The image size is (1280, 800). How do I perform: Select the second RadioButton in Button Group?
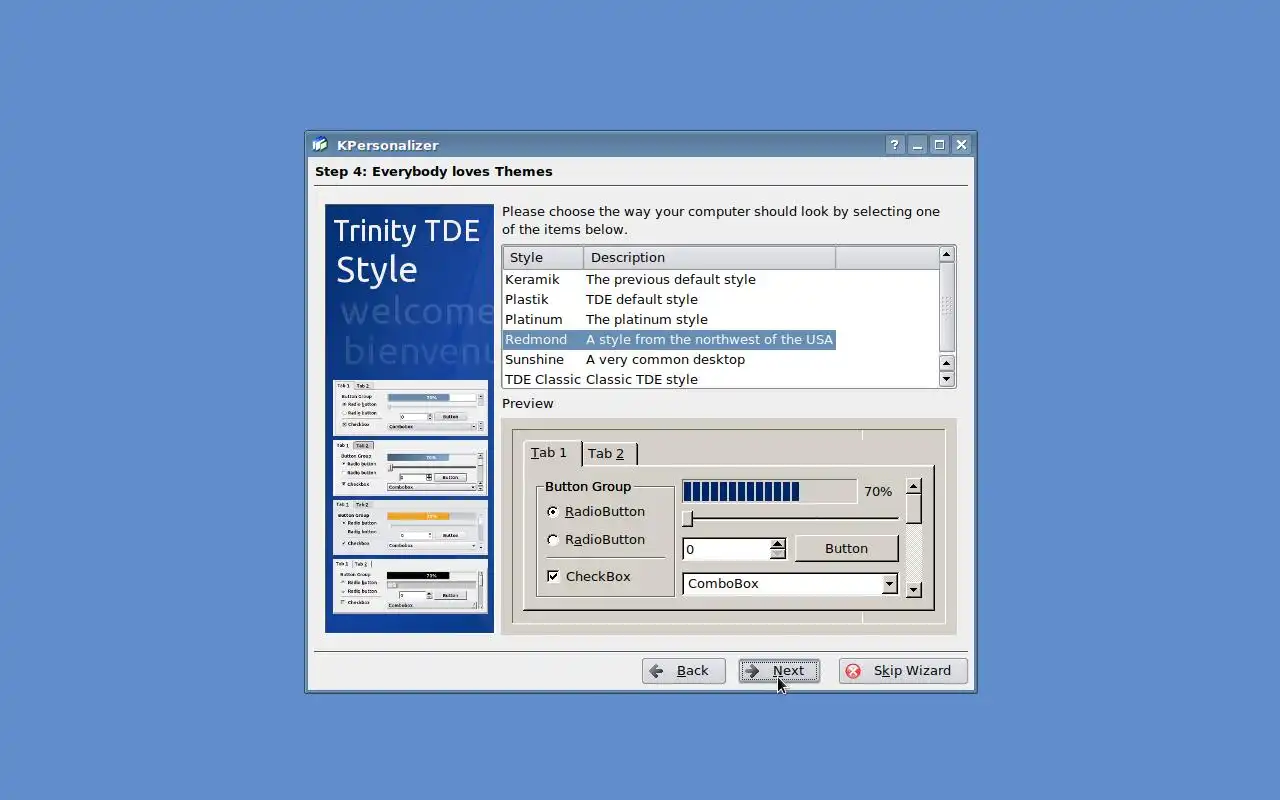pyautogui.click(x=596, y=539)
